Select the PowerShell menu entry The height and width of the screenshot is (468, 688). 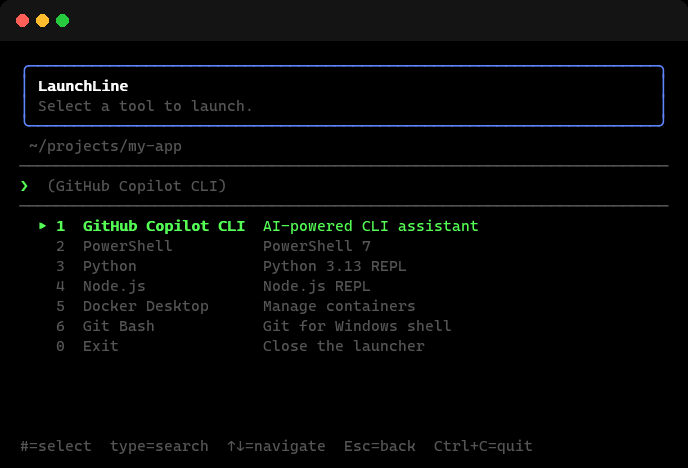pyautogui.click(x=213, y=246)
